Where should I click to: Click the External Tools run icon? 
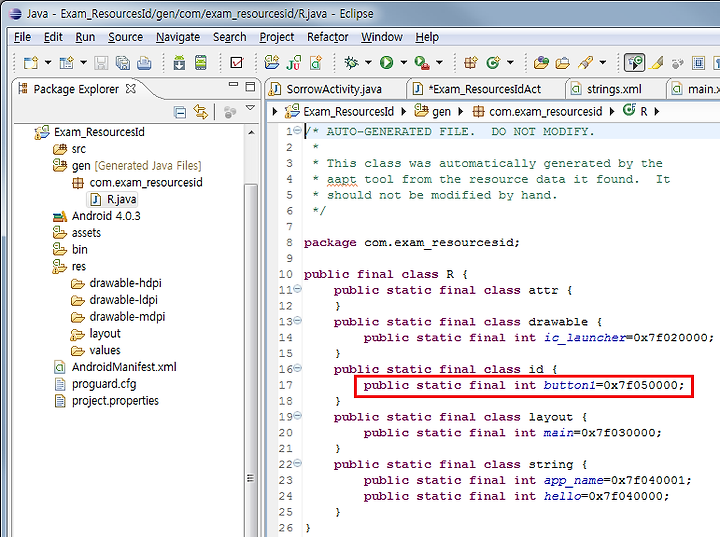coord(422,62)
